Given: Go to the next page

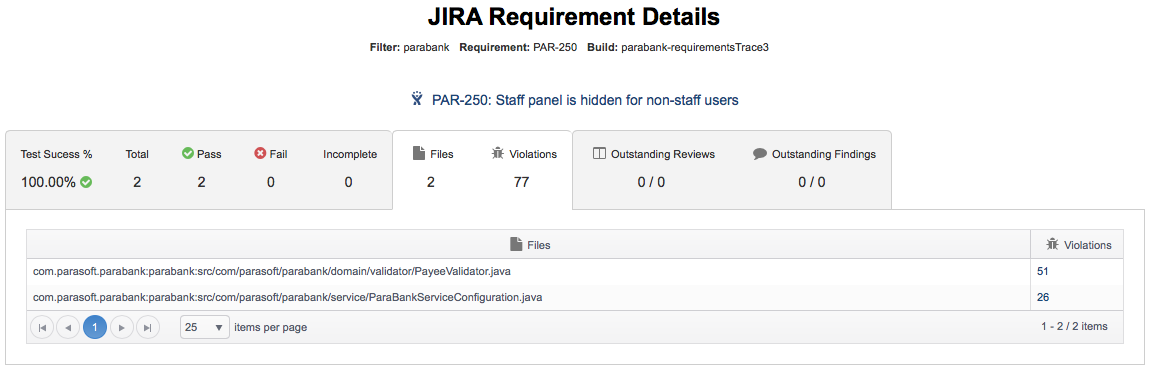Looking at the screenshot, I should point(122,327).
